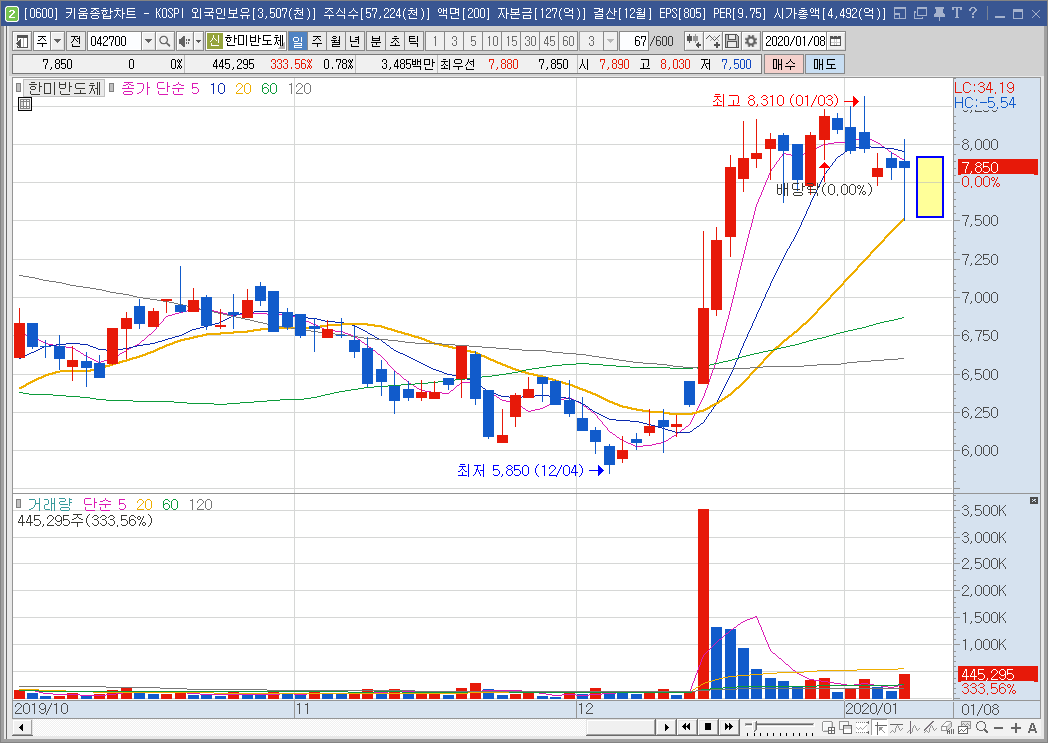The image size is (1048, 743).
Task: Select the weekly (주) chart period
Action: (x=317, y=41)
